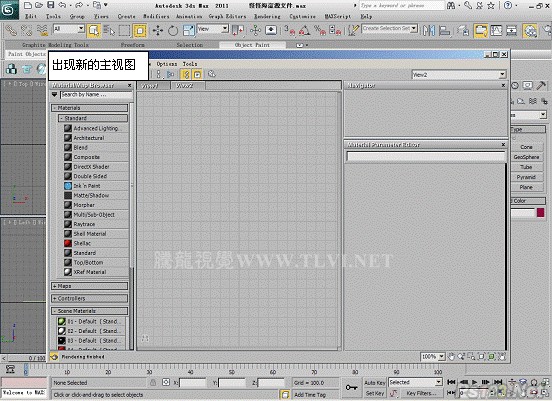Image resolution: width=552 pixels, height=401 pixels.
Task: Click the Save File toolbar icon
Action: (51, 5)
